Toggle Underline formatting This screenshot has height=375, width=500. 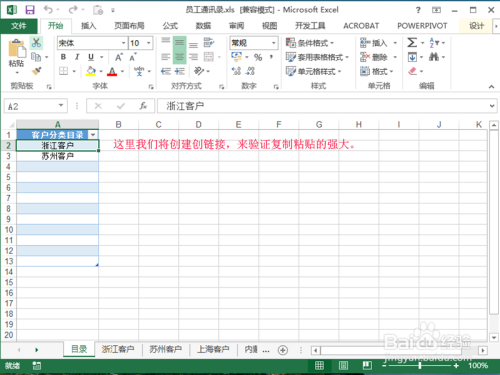(91, 57)
